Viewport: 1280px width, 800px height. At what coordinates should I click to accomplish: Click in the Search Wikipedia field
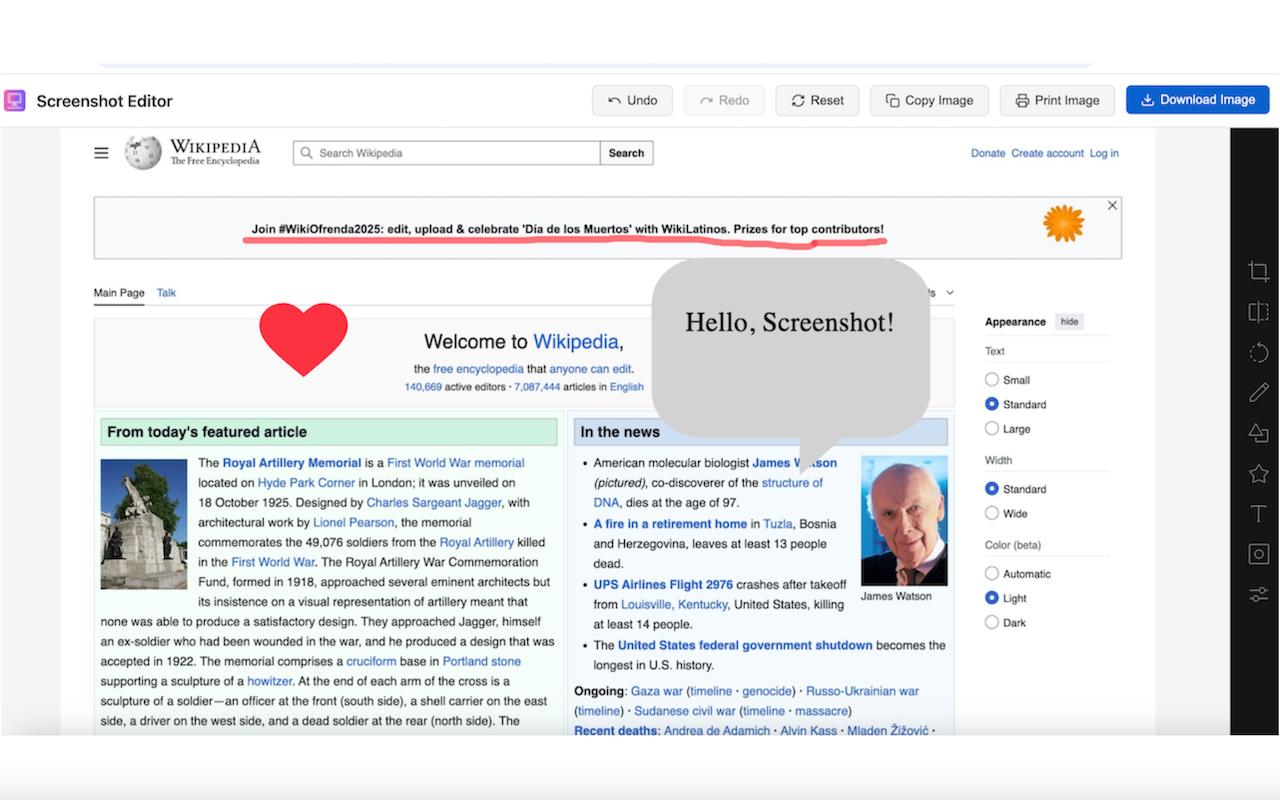(447, 153)
